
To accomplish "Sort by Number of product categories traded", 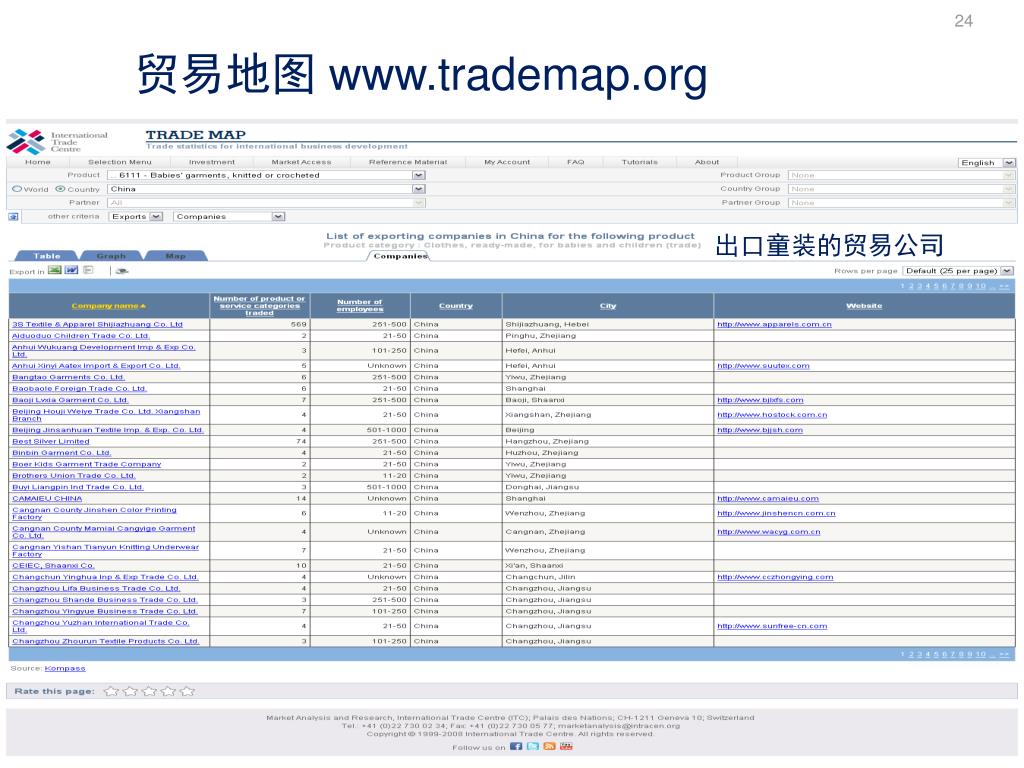I will [259, 306].
